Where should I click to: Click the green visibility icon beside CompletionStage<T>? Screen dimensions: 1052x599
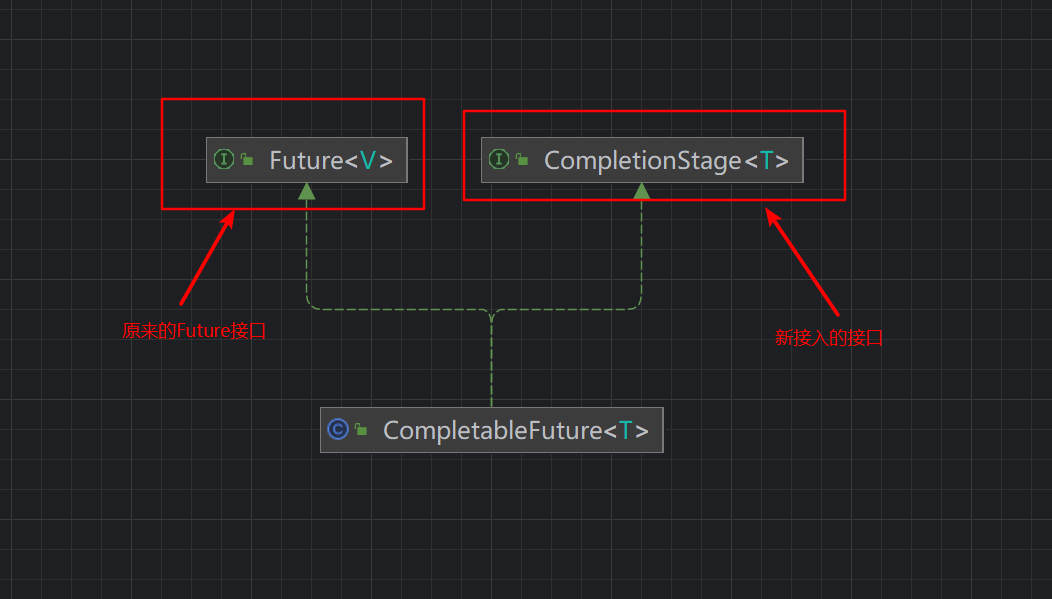(522, 160)
